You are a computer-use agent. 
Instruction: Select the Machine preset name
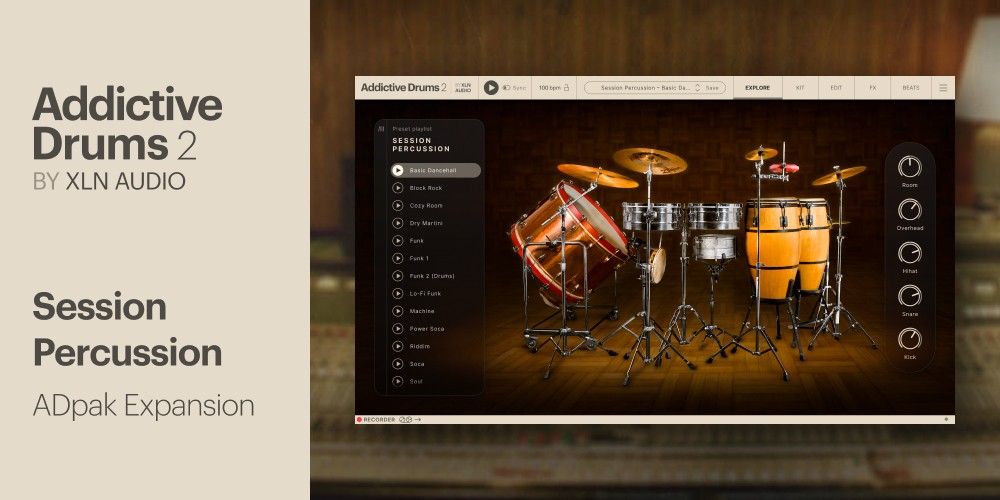[422, 311]
